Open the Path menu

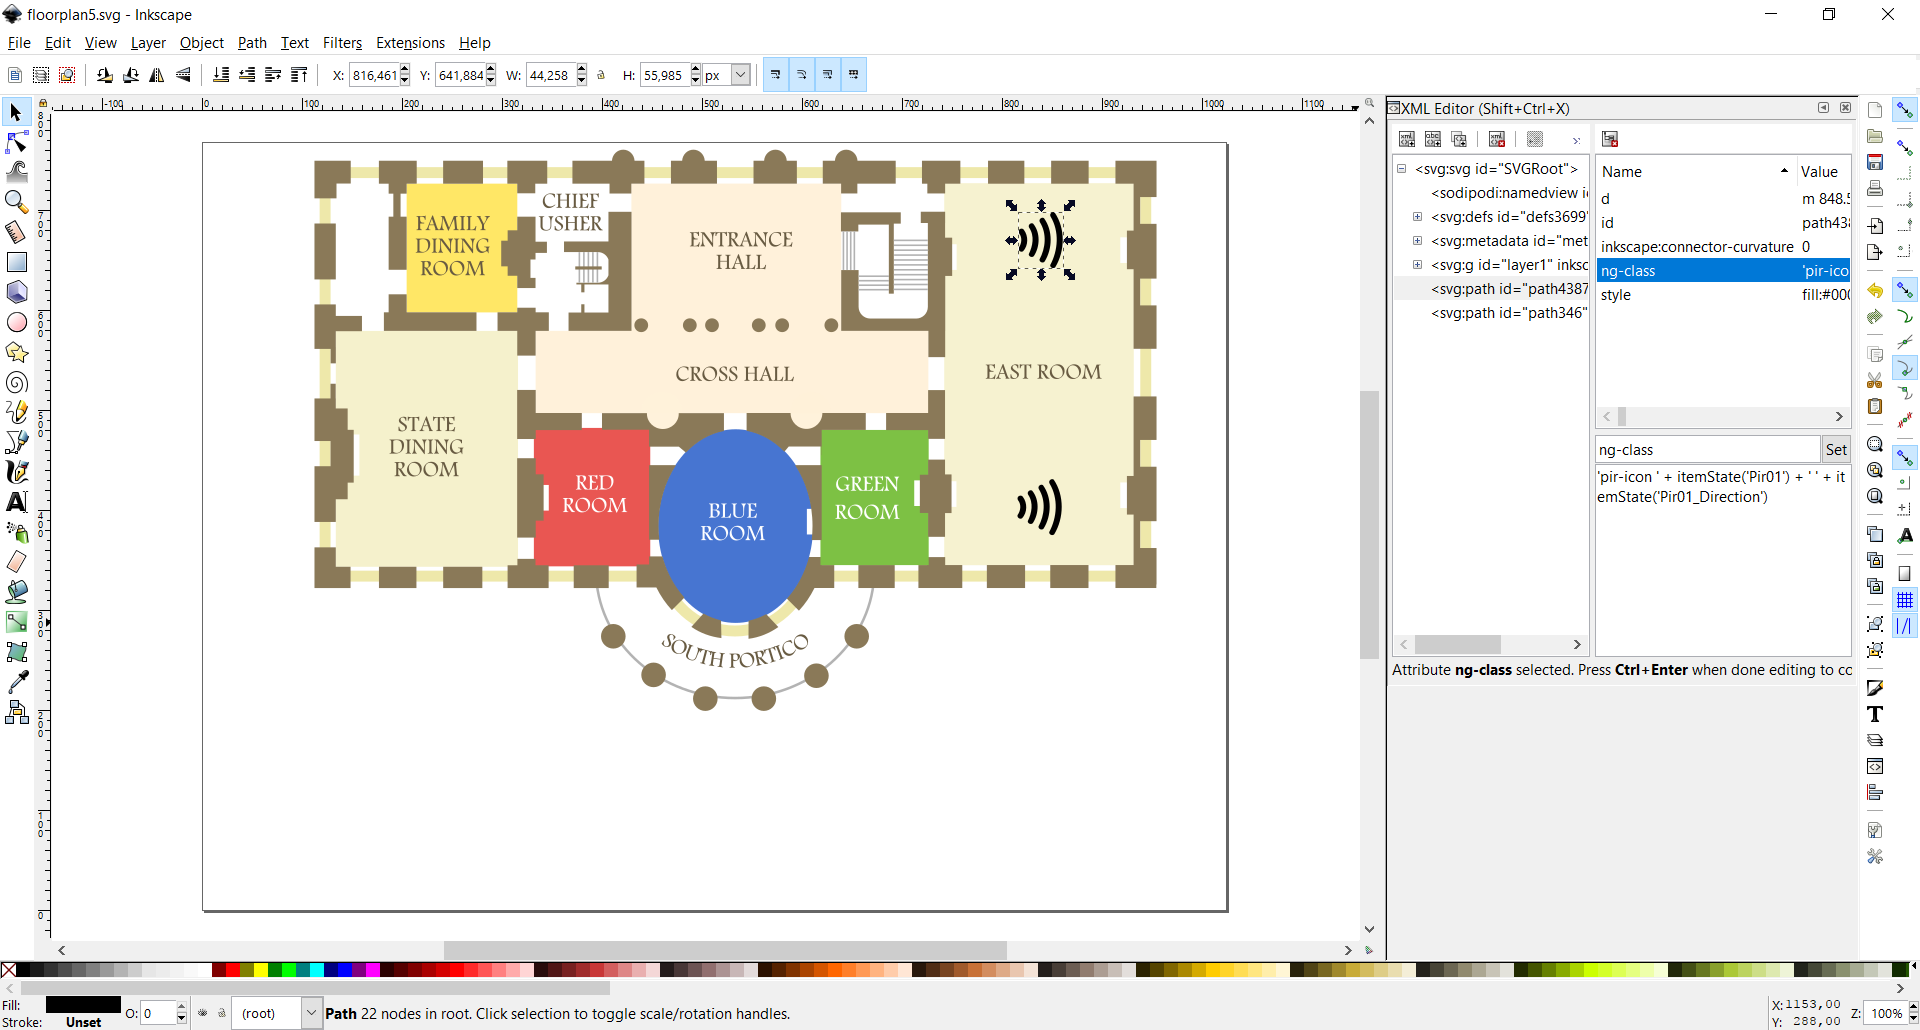pos(252,43)
